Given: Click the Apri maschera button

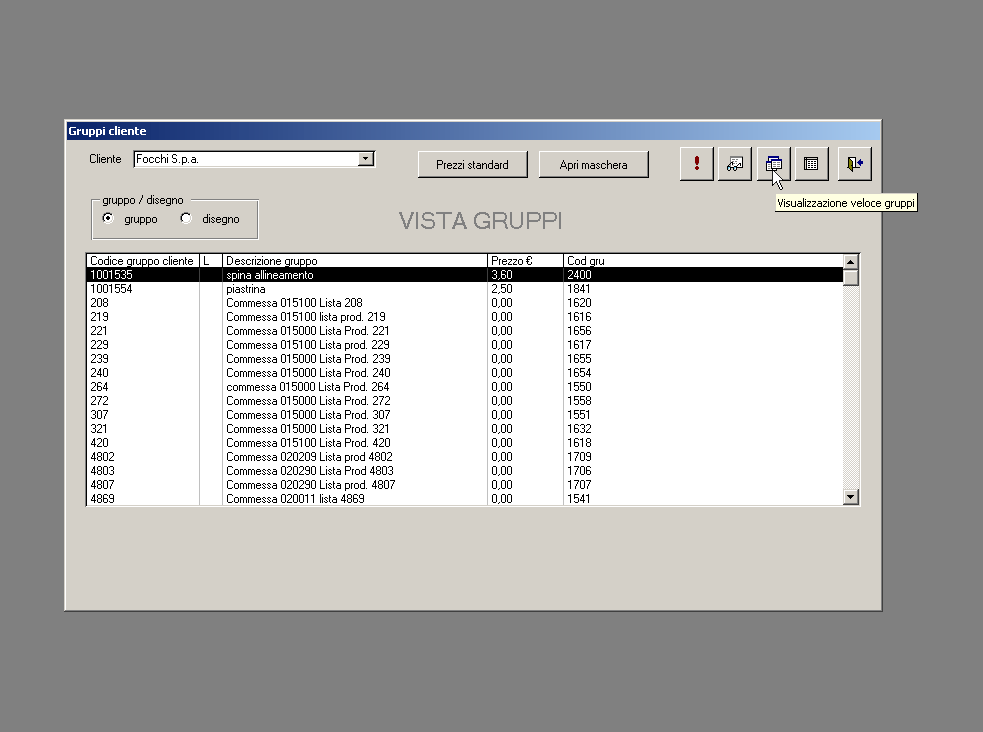Looking at the screenshot, I should tap(594, 165).
